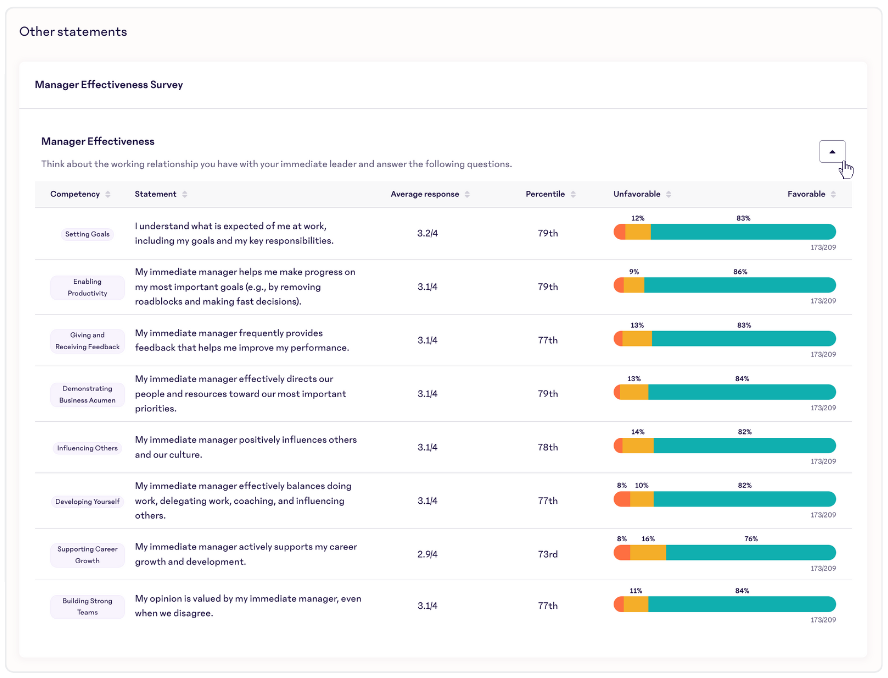
Task: Click the Influencing Others result bar
Action: [725, 445]
